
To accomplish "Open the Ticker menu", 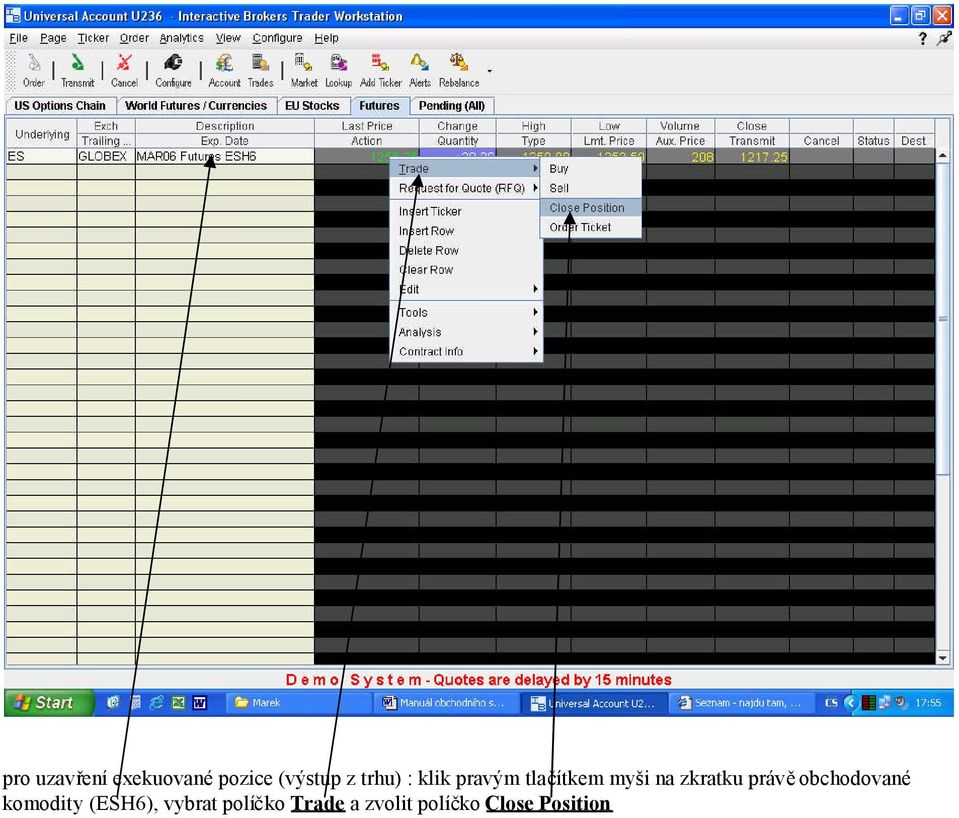I will [93, 38].
